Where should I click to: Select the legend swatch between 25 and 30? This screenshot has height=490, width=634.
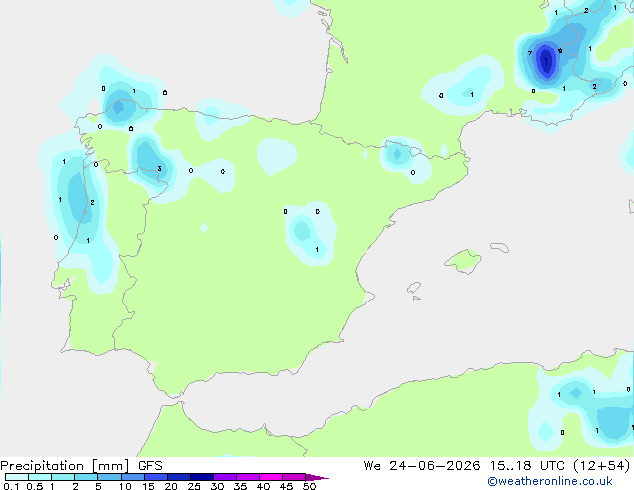(x=202, y=477)
